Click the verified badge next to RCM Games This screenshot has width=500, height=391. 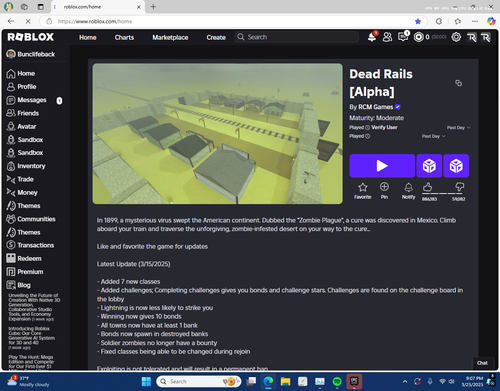pyautogui.click(x=398, y=107)
